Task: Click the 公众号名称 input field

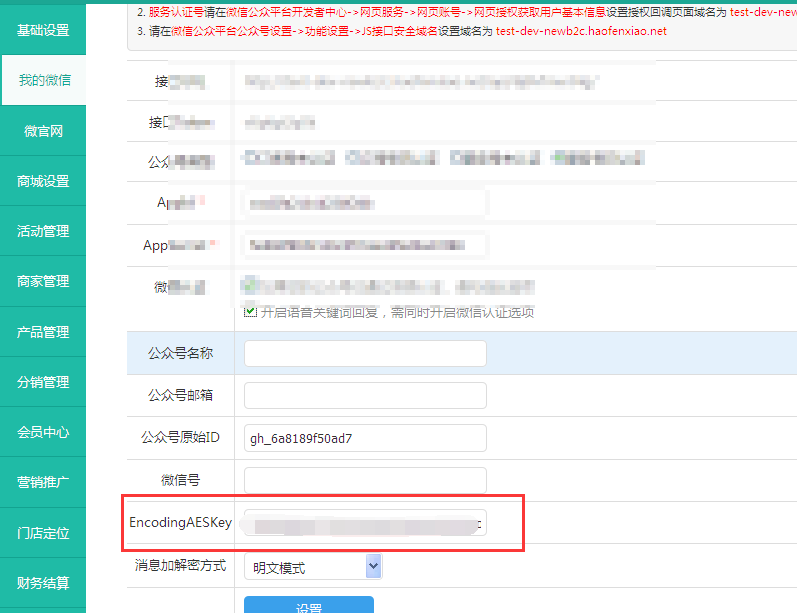Action: pyautogui.click(x=365, y=354)
